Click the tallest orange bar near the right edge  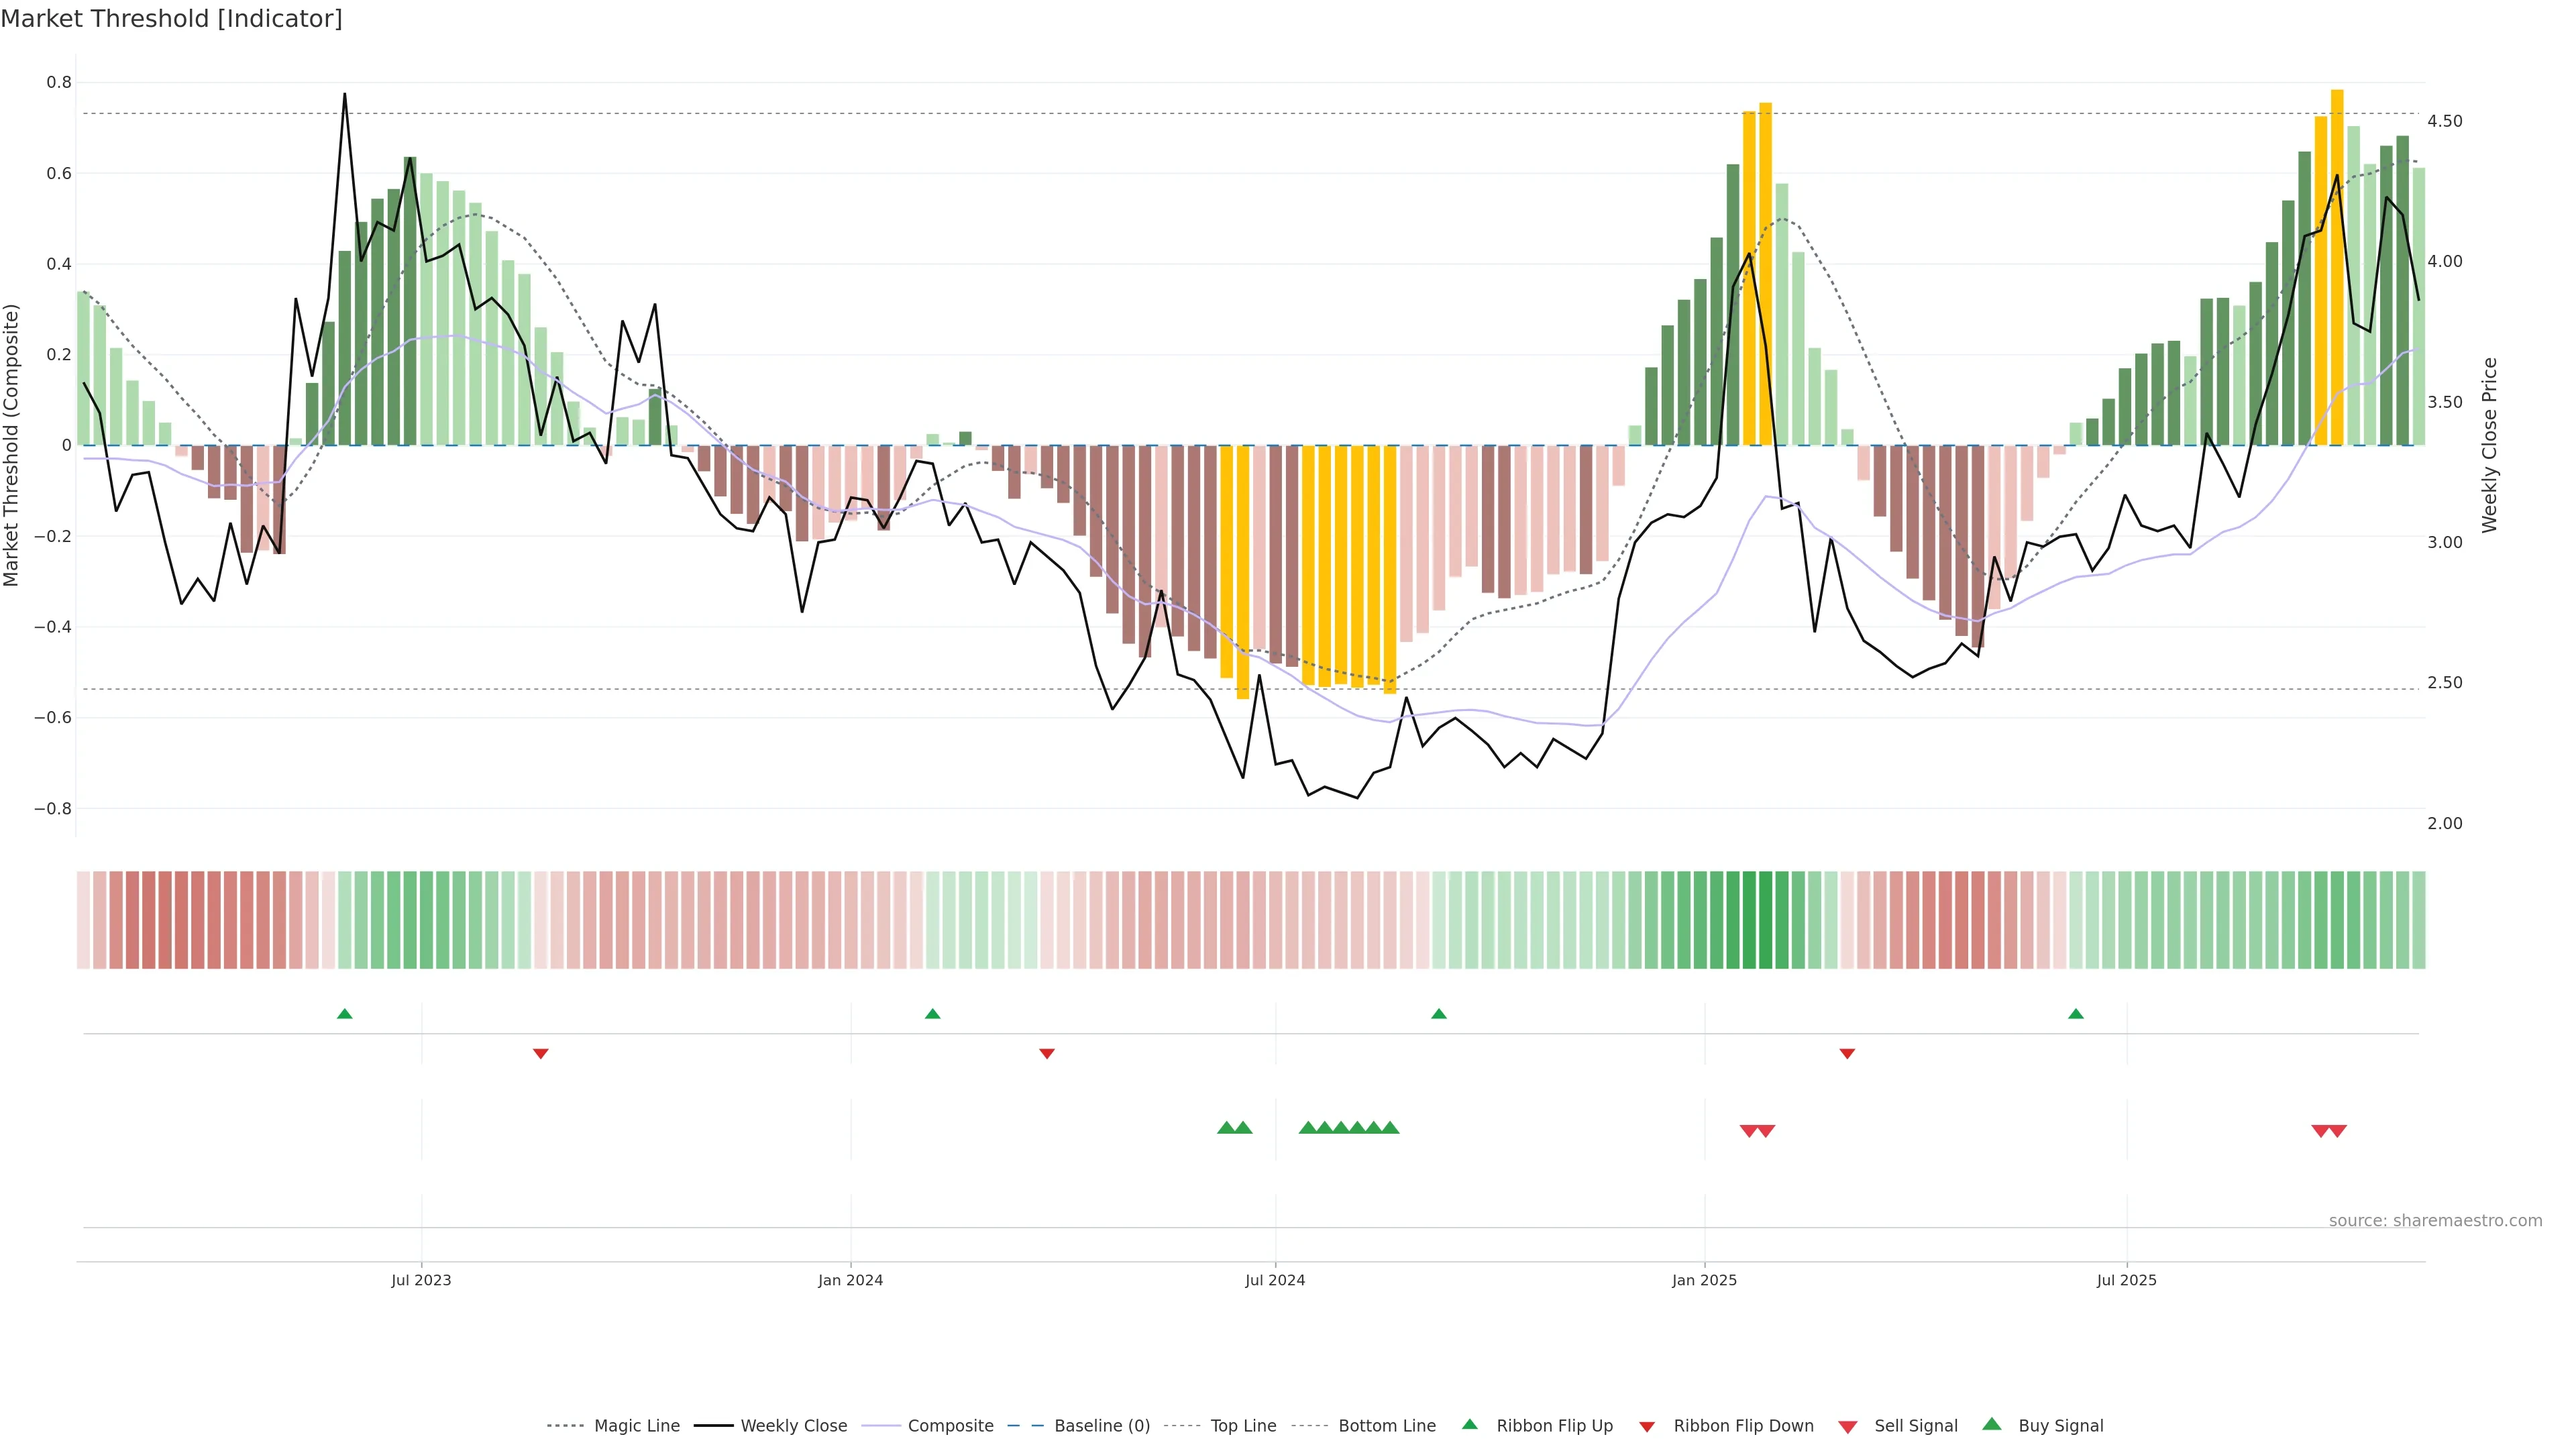[x=2337, y=268]
